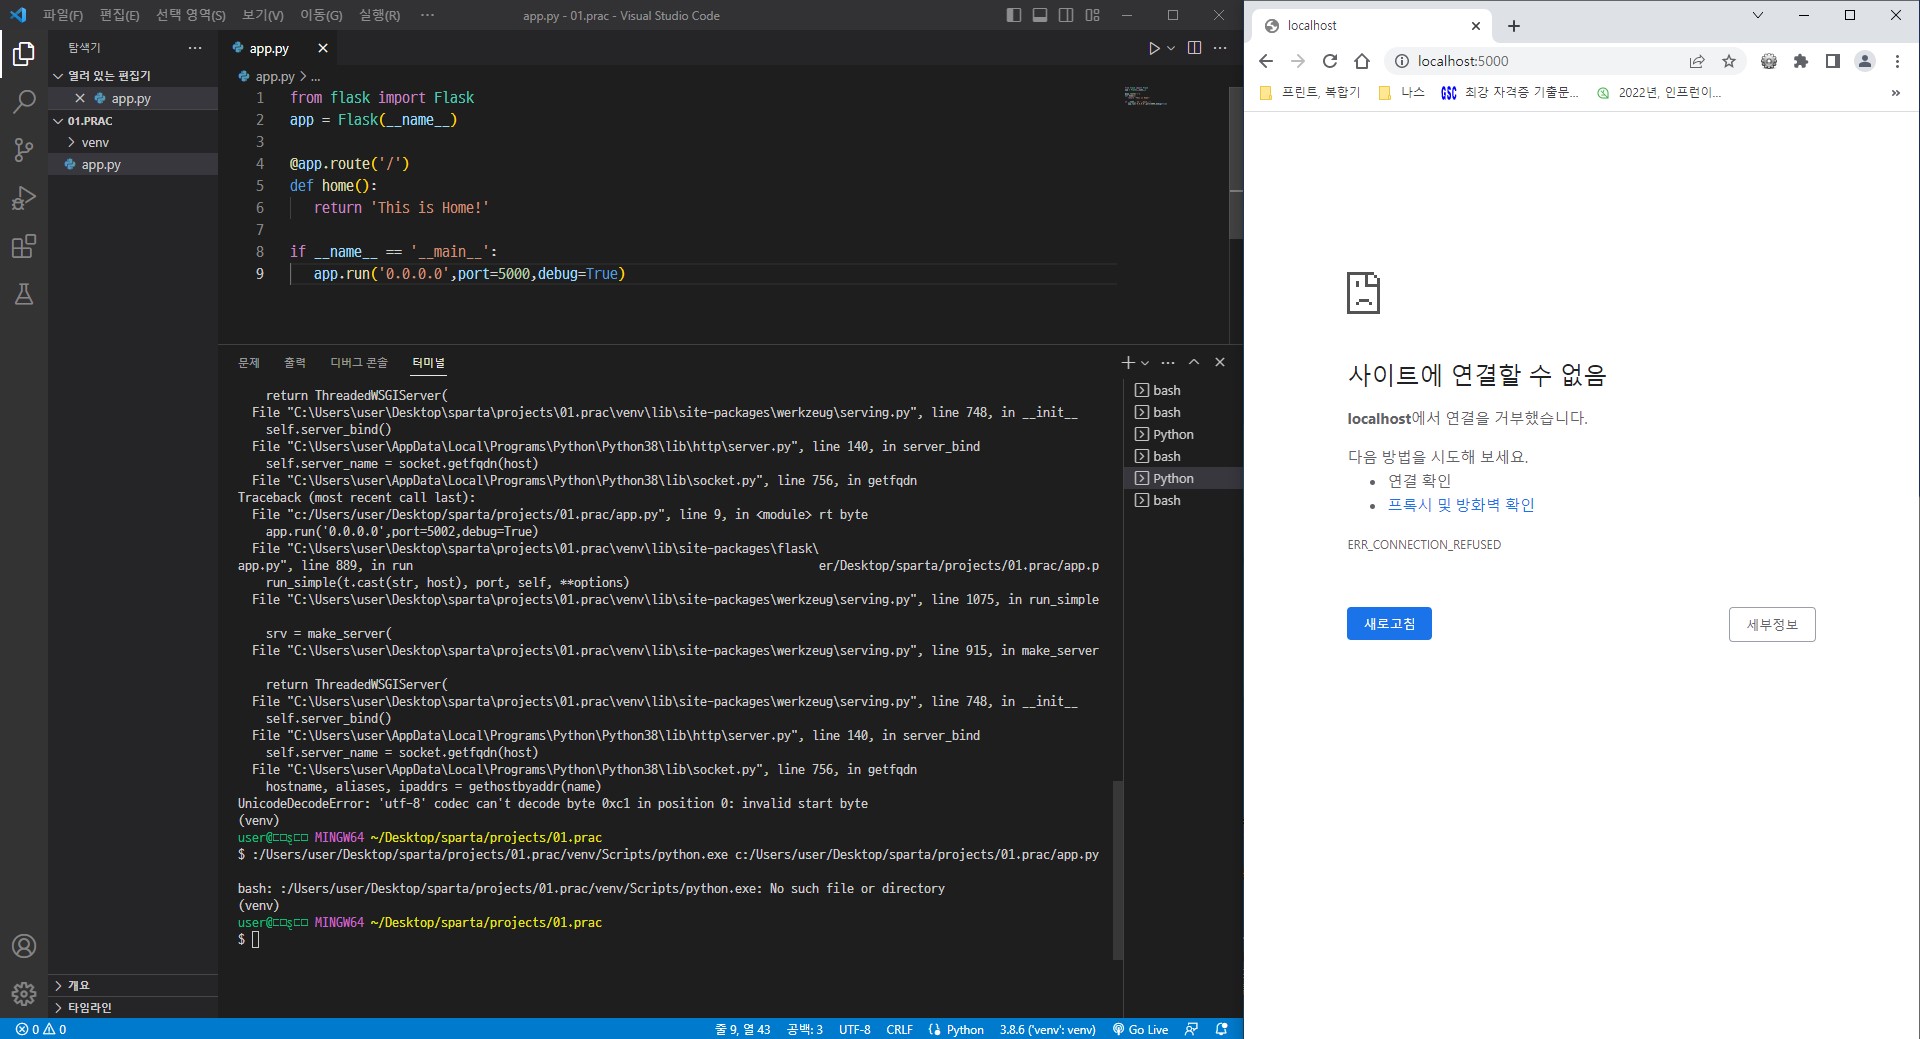Image resolution: width=1920 pixels, height=1039 pixels.
Task: Start Go Live server from status bar
Action: (x=1140, y=1029)
